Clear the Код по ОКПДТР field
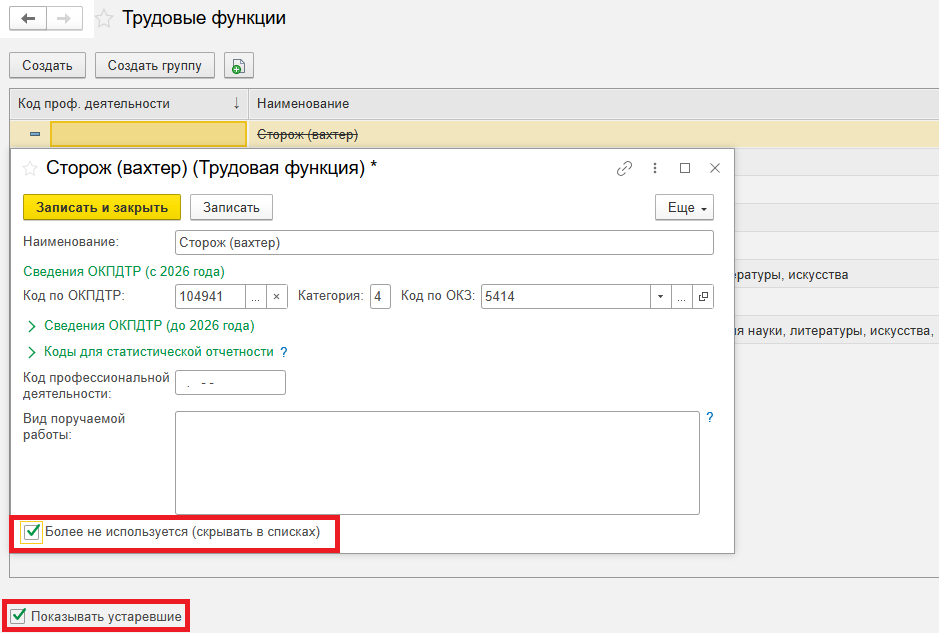The width and height of the screenshot is (939, 633). tap(278, 297)
